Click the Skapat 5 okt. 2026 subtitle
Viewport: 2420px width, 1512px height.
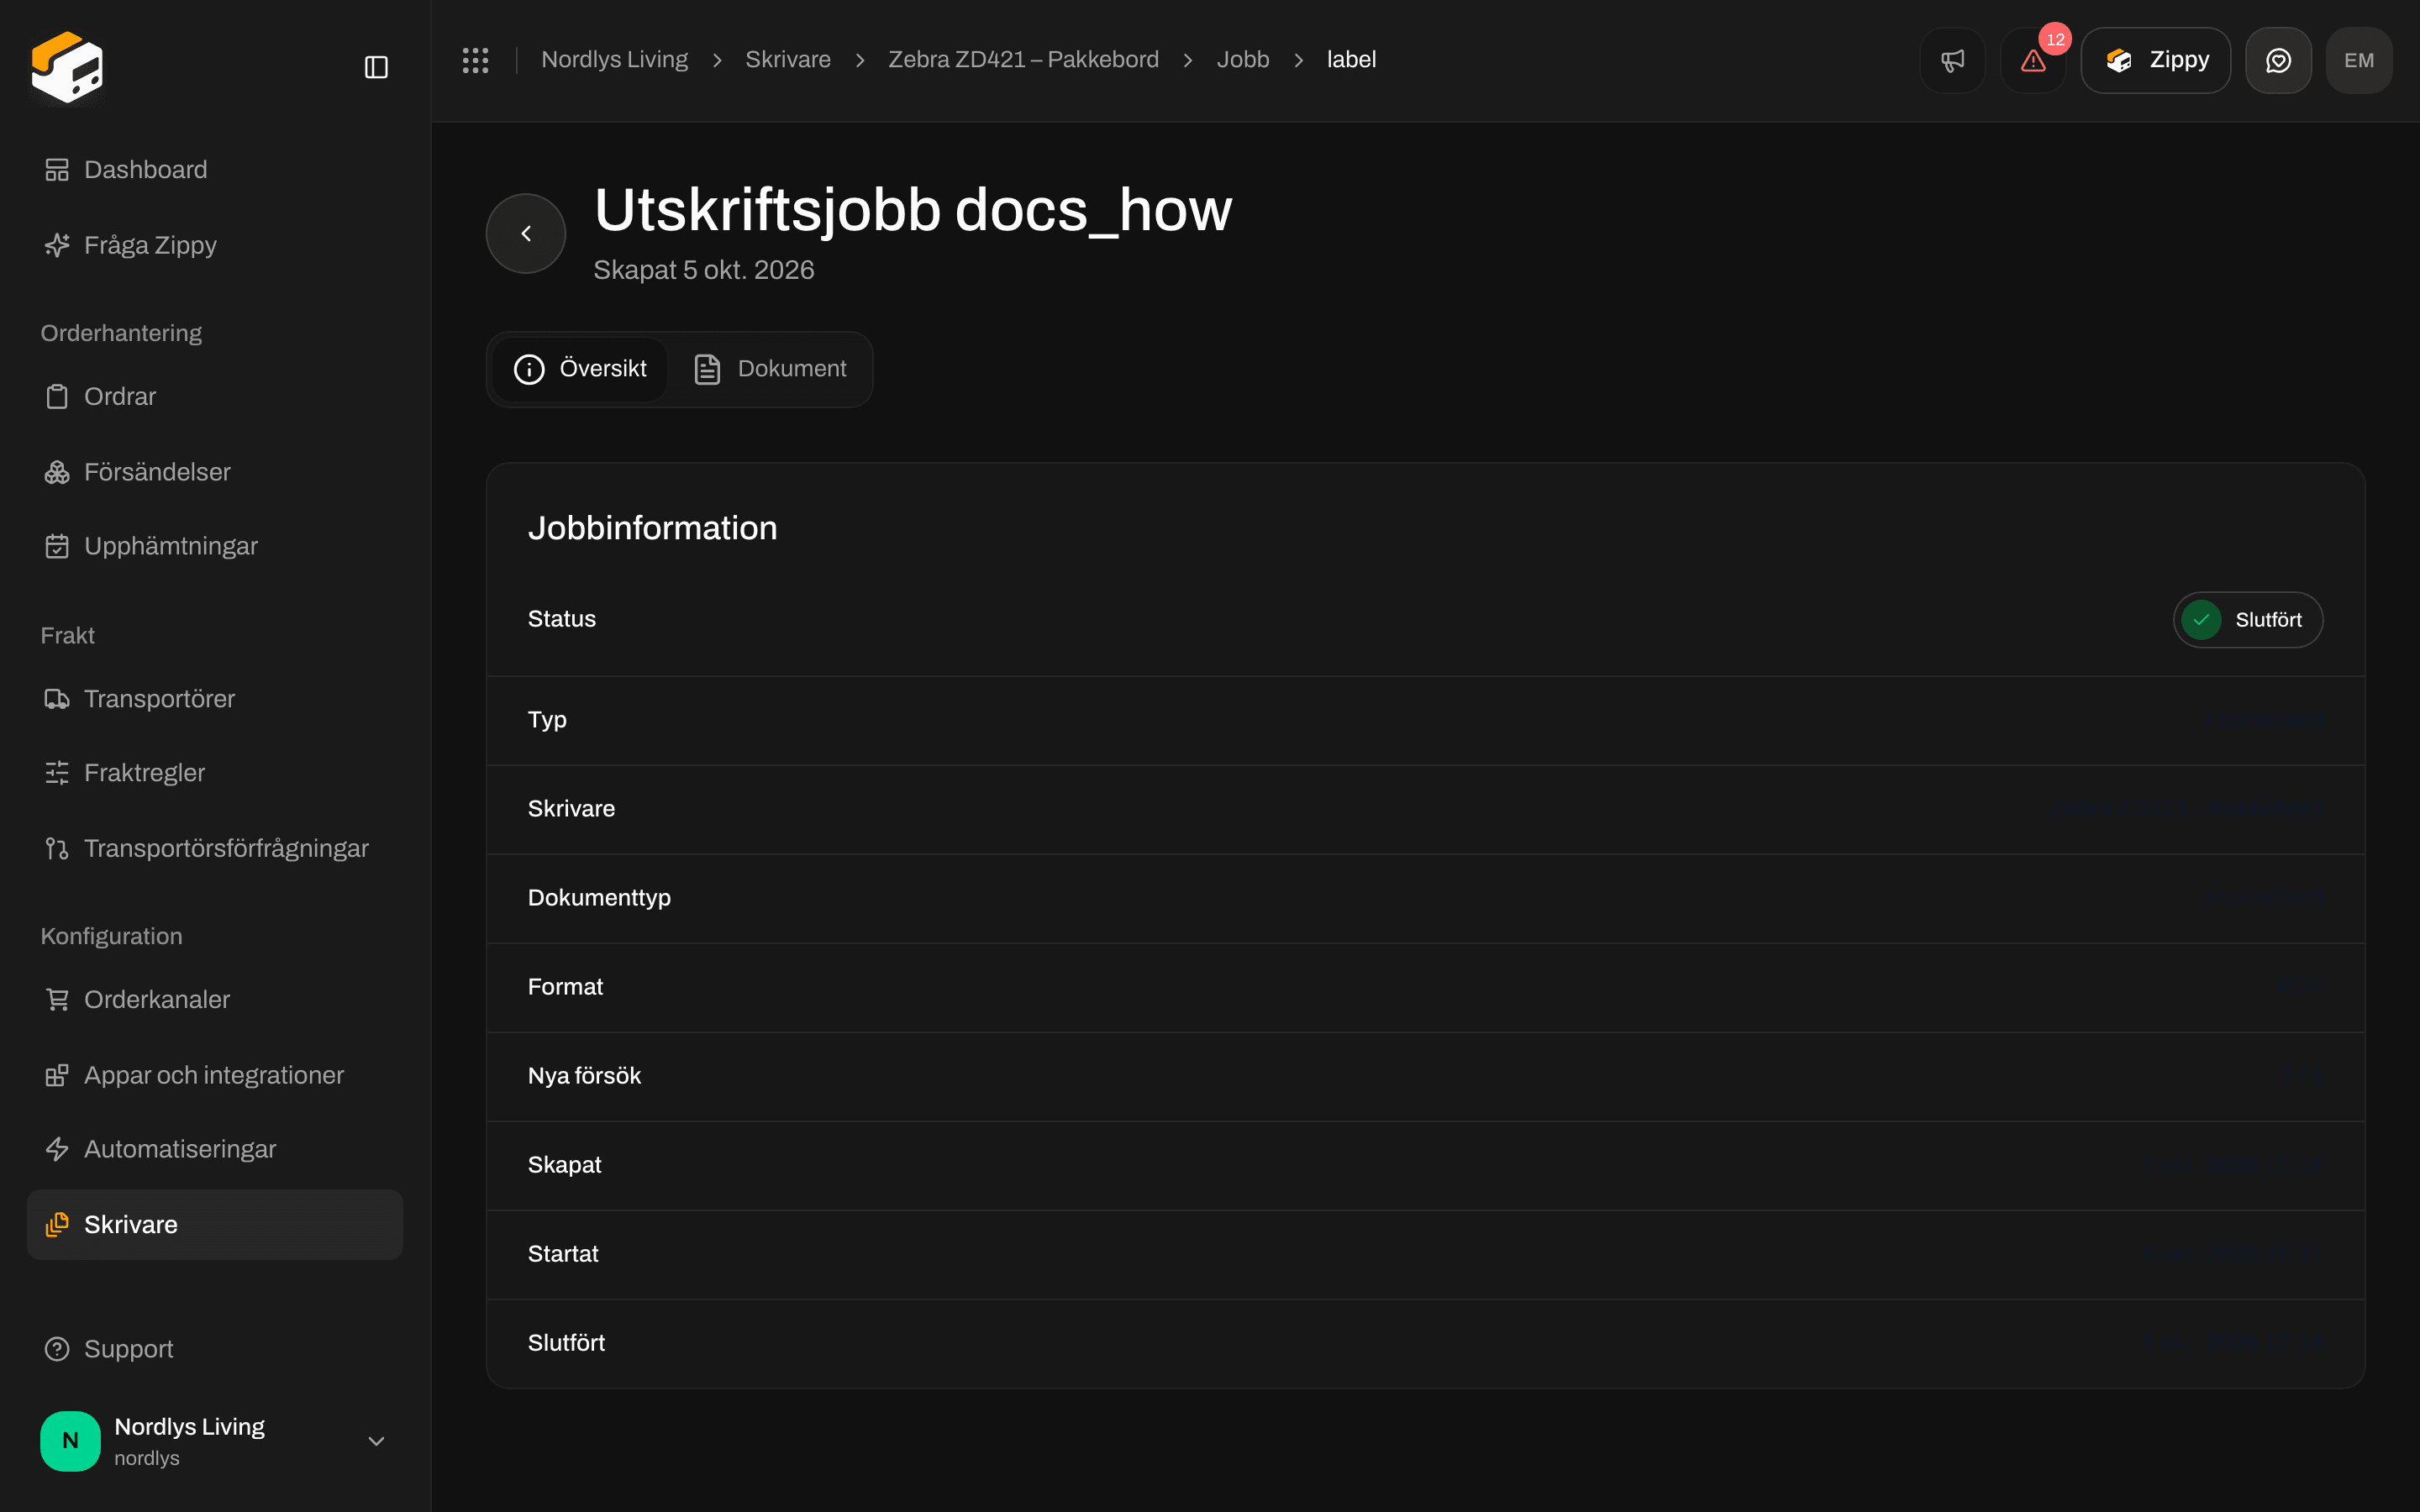click(703, 270)
